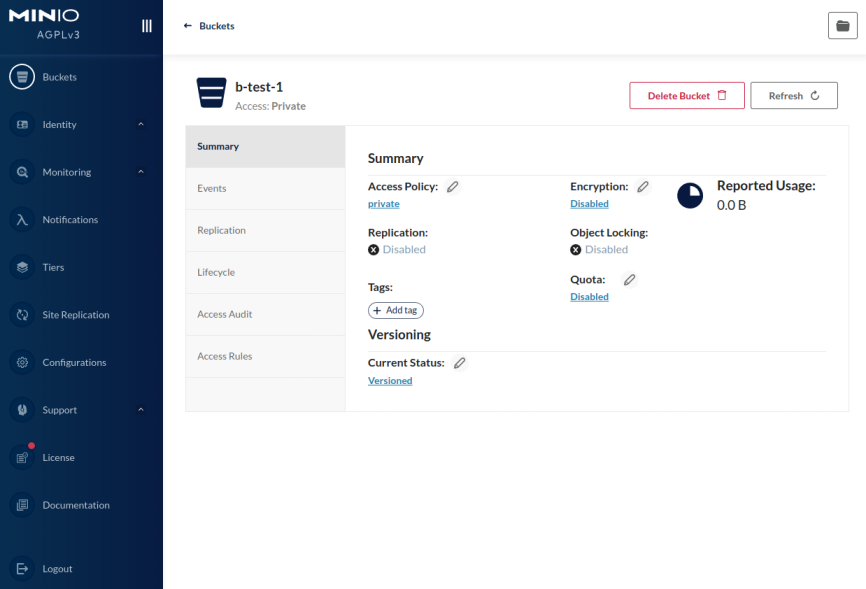
Task: Edit the Quota using pencil icon
Action: [629, 280]
